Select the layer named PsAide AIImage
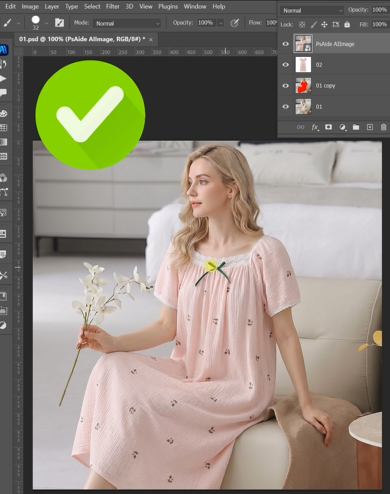The width and height of the screenshot is (390, 494). tap(335, 44)
